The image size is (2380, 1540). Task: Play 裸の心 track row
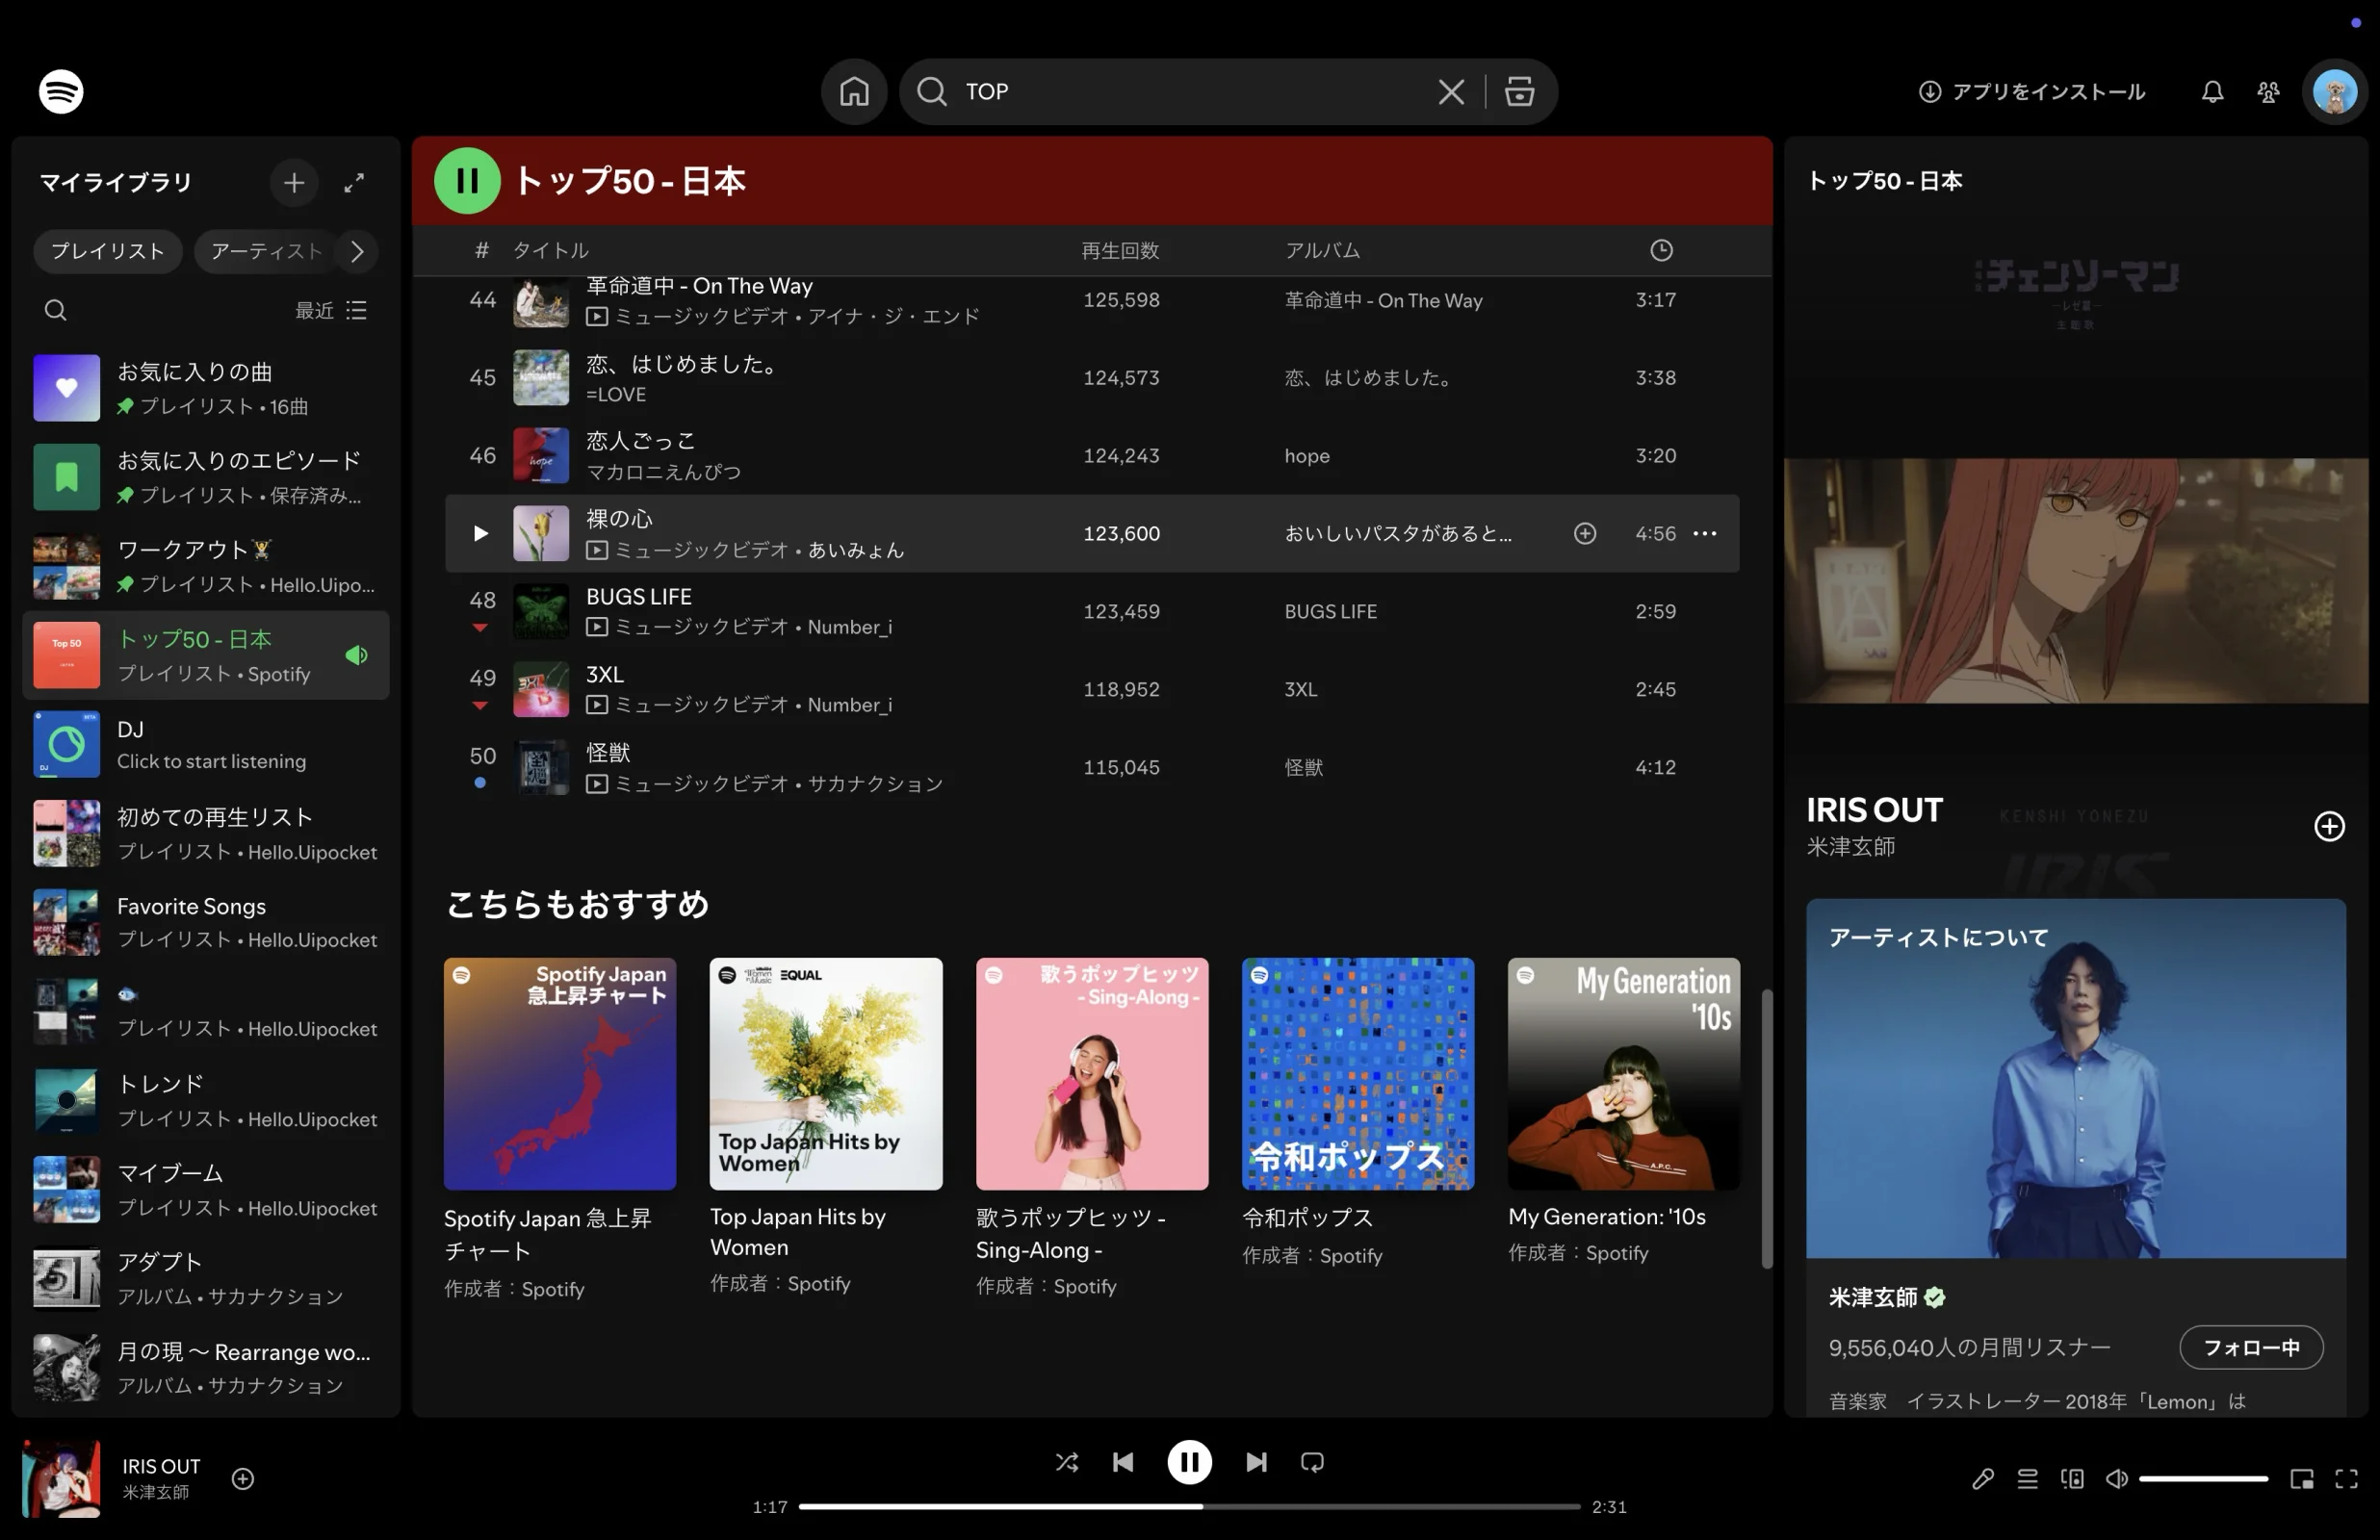481,533
